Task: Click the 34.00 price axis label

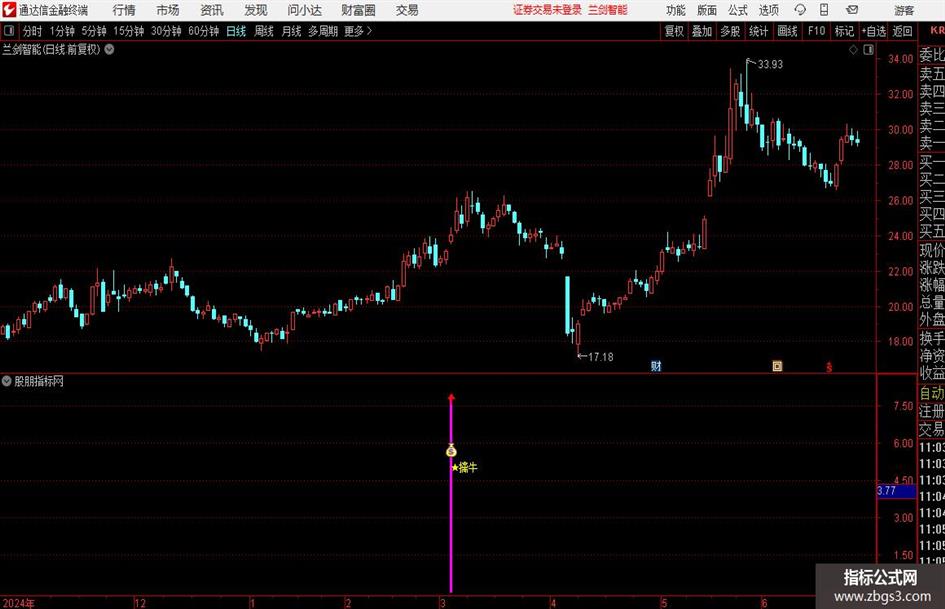Action: 900,59
